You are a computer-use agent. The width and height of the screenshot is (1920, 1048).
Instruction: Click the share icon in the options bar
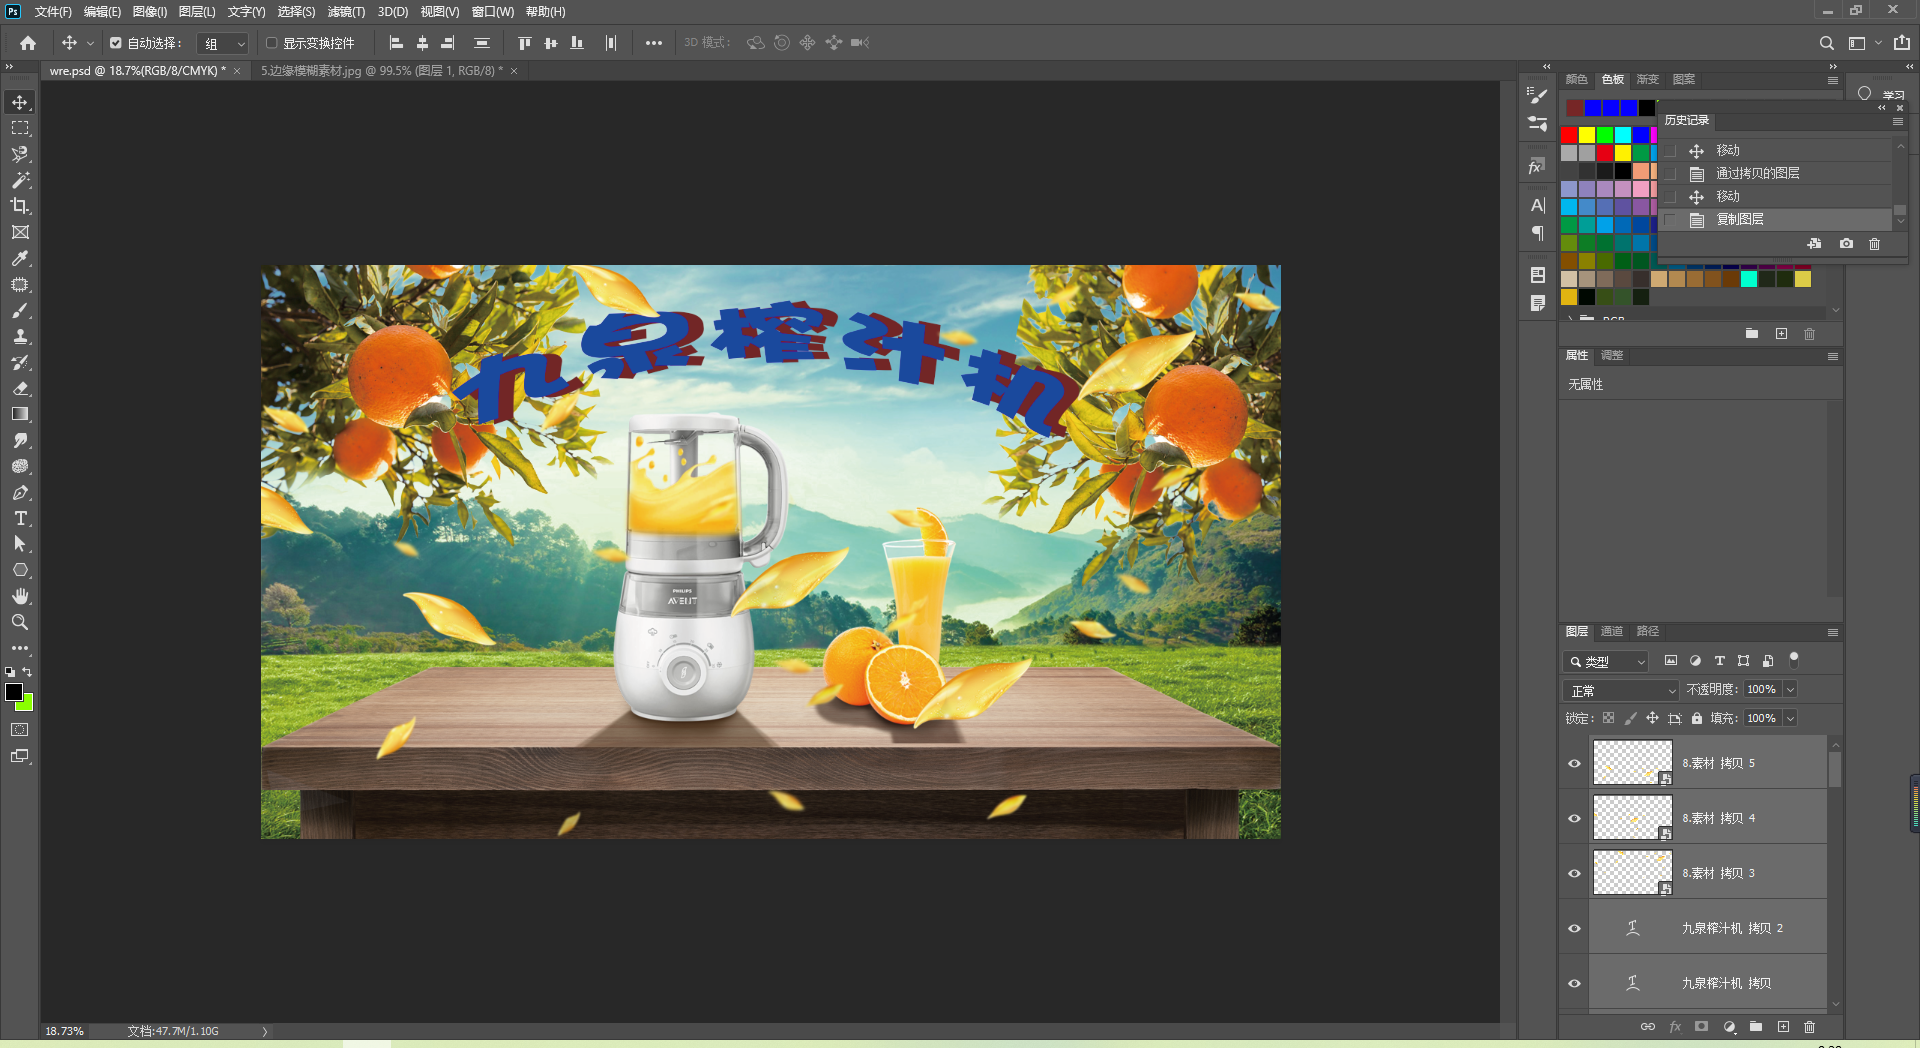coord(1902,43)
